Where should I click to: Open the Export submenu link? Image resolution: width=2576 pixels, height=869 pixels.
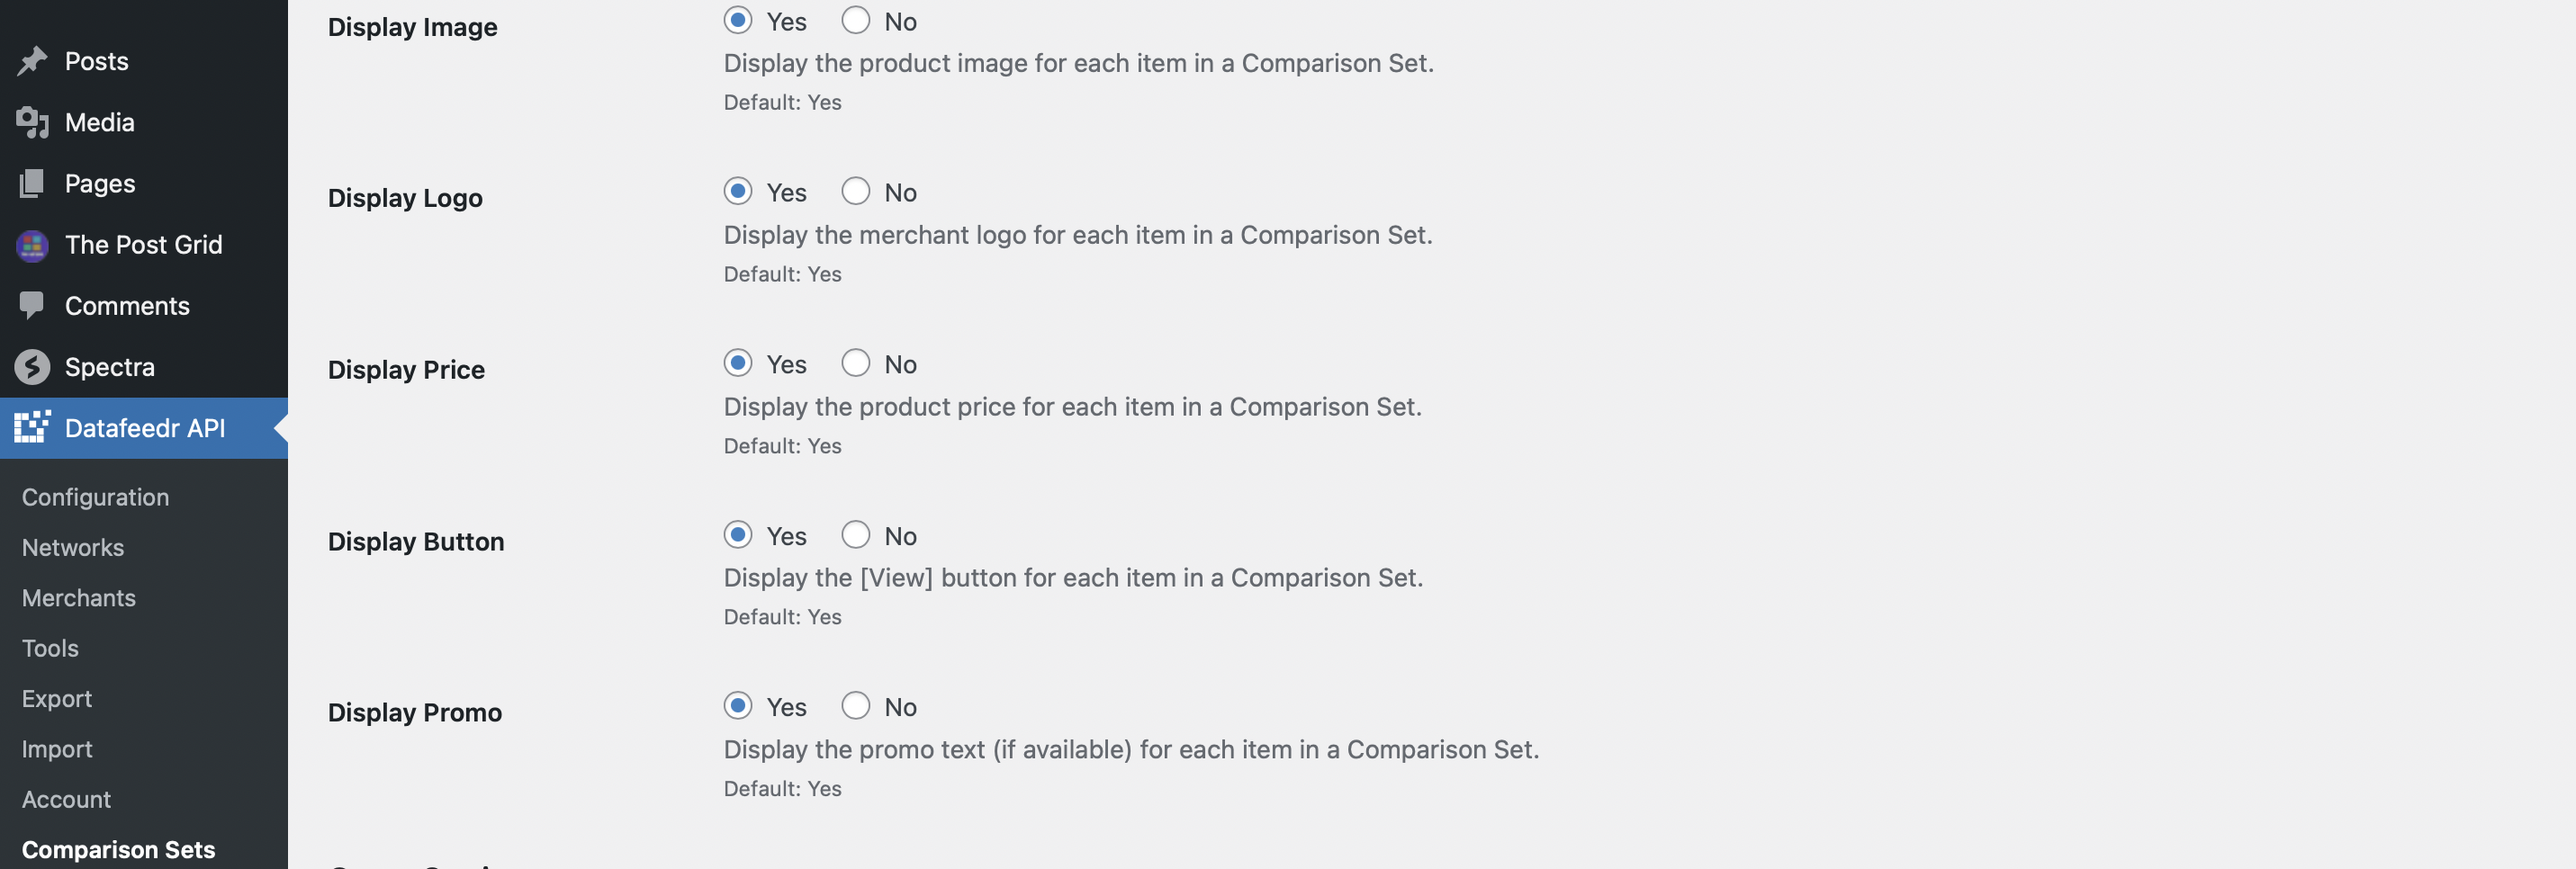(57, 698)
